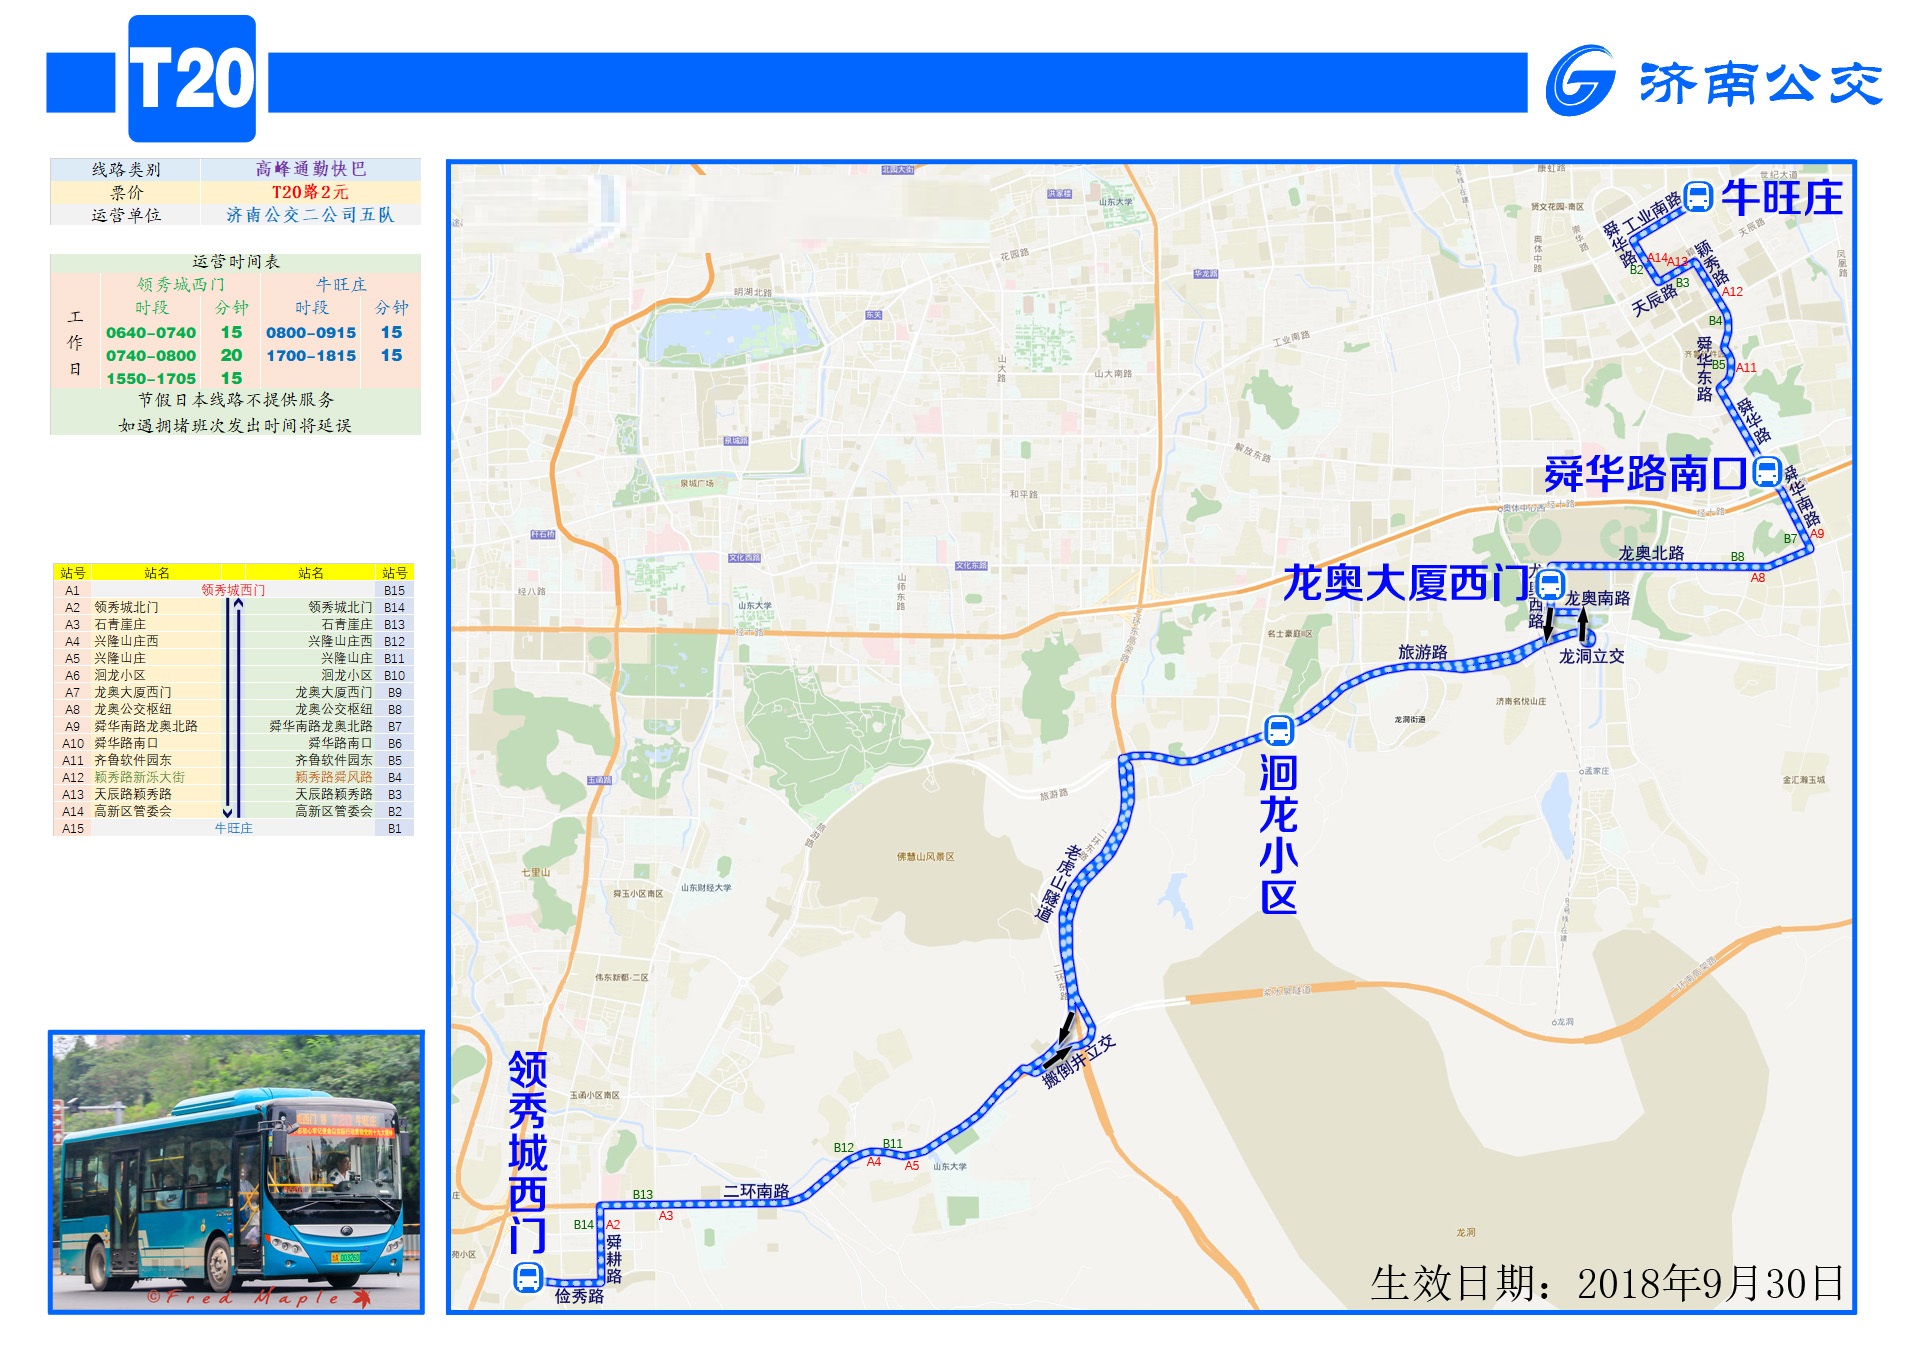This screenshot has width=1913, height=1346.
Task: Click the 票价 label cell
Action: (126, 192)
